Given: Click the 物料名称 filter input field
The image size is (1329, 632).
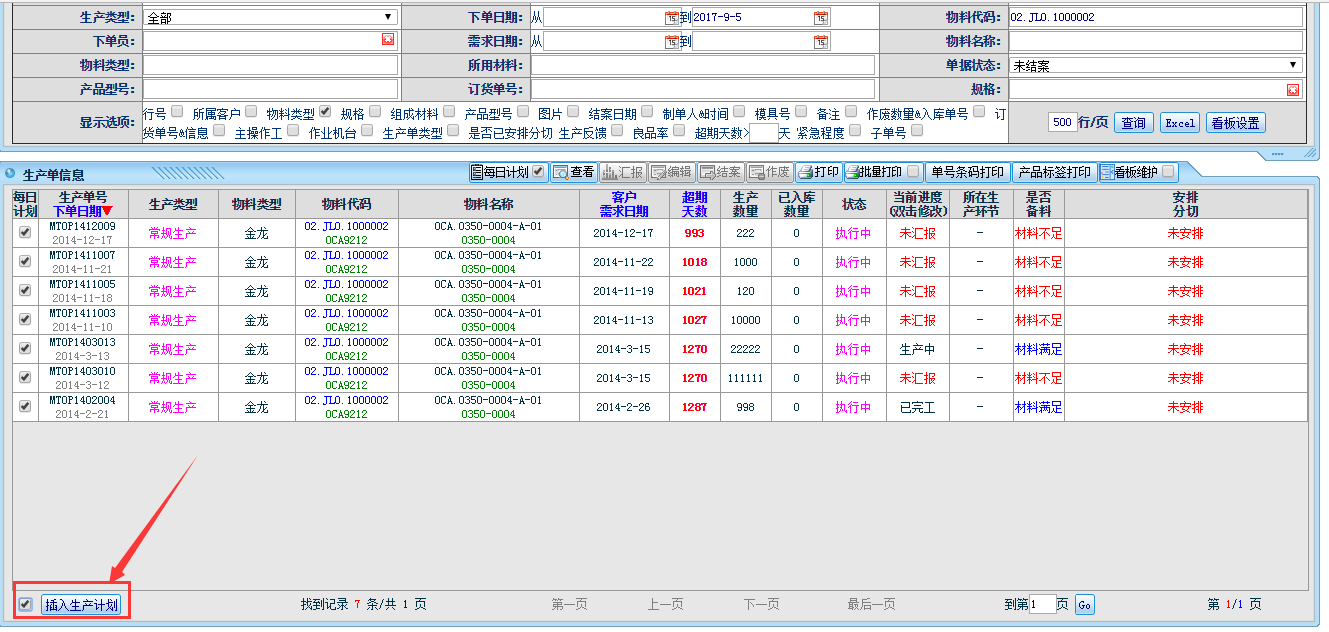Looking at the screenshot, I should click(x=1155, y=41).
